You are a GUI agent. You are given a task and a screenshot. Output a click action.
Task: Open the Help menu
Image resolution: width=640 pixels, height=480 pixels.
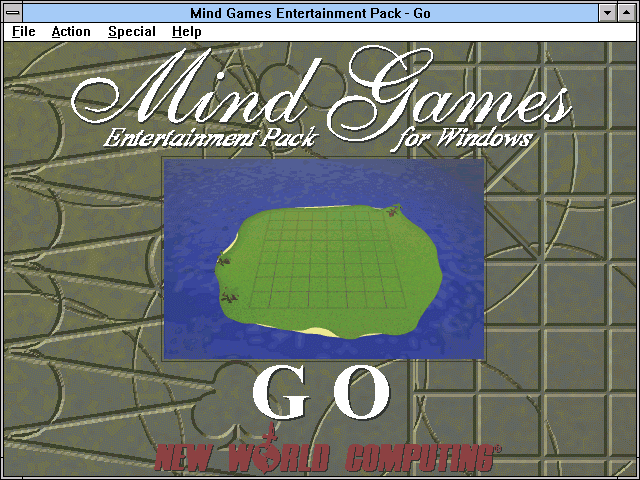coord(187,32)
